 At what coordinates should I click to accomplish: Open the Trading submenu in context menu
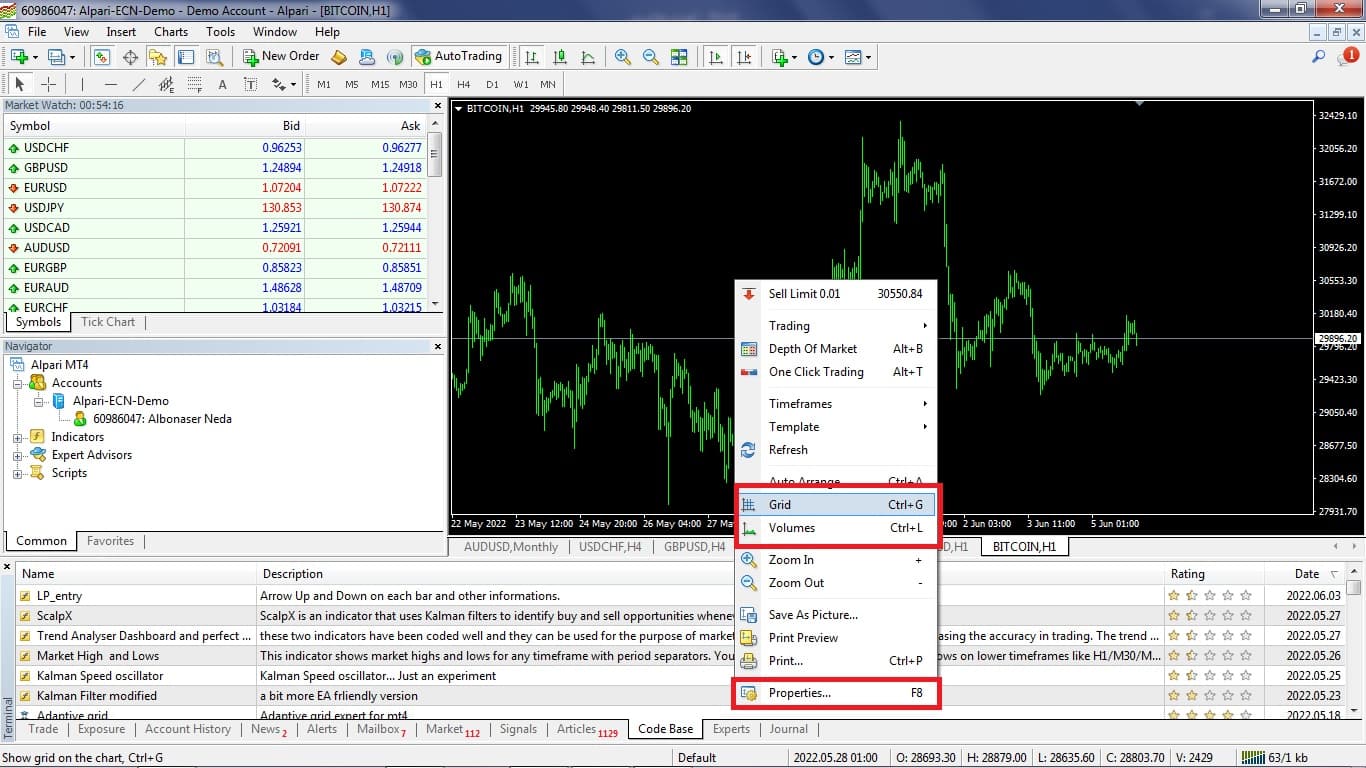[x=836, y=325]
